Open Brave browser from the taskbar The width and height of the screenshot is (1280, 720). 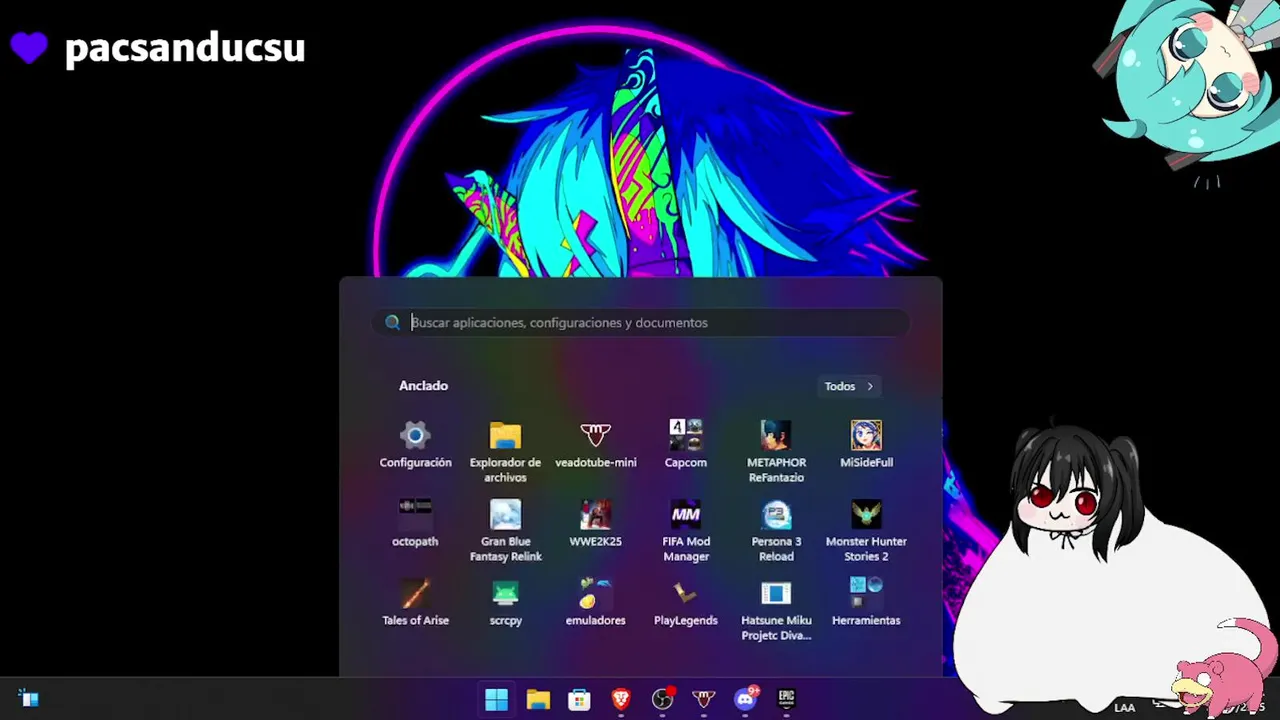point(621,699)
